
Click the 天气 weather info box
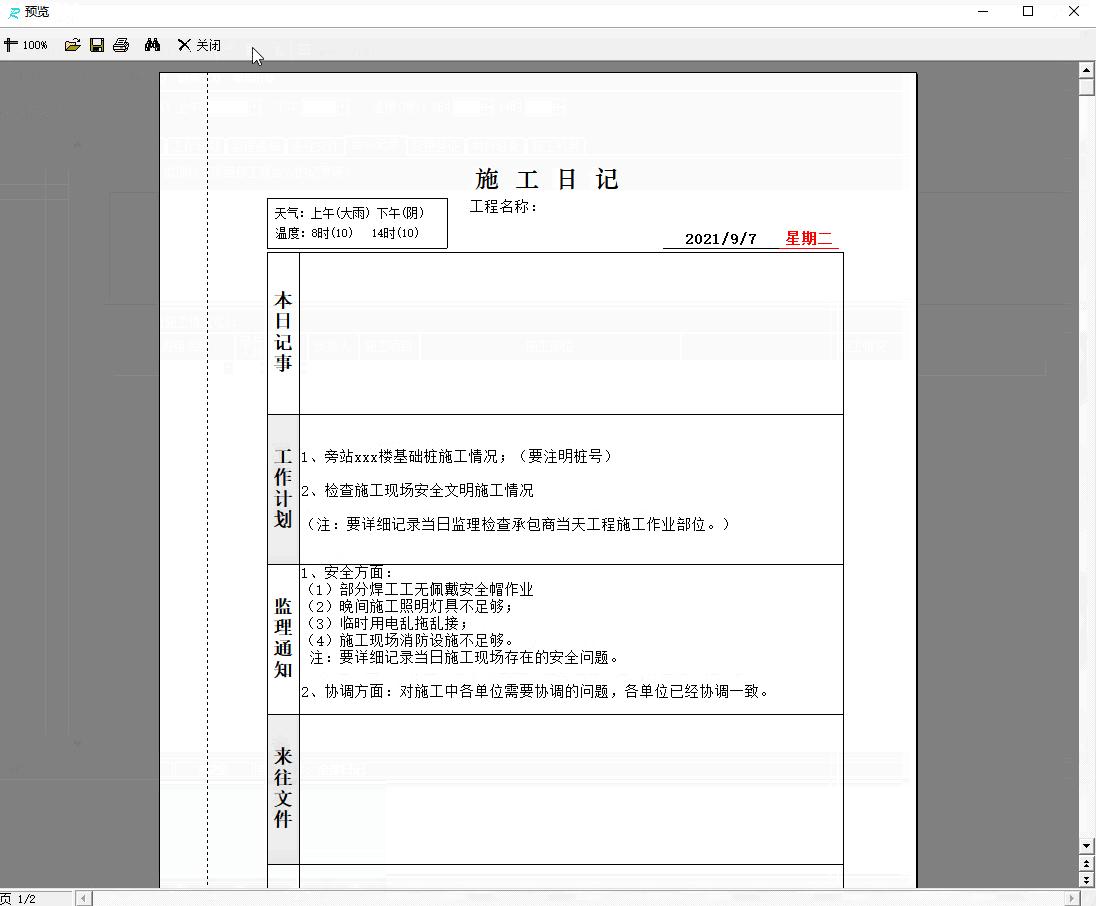pos(357,222)
